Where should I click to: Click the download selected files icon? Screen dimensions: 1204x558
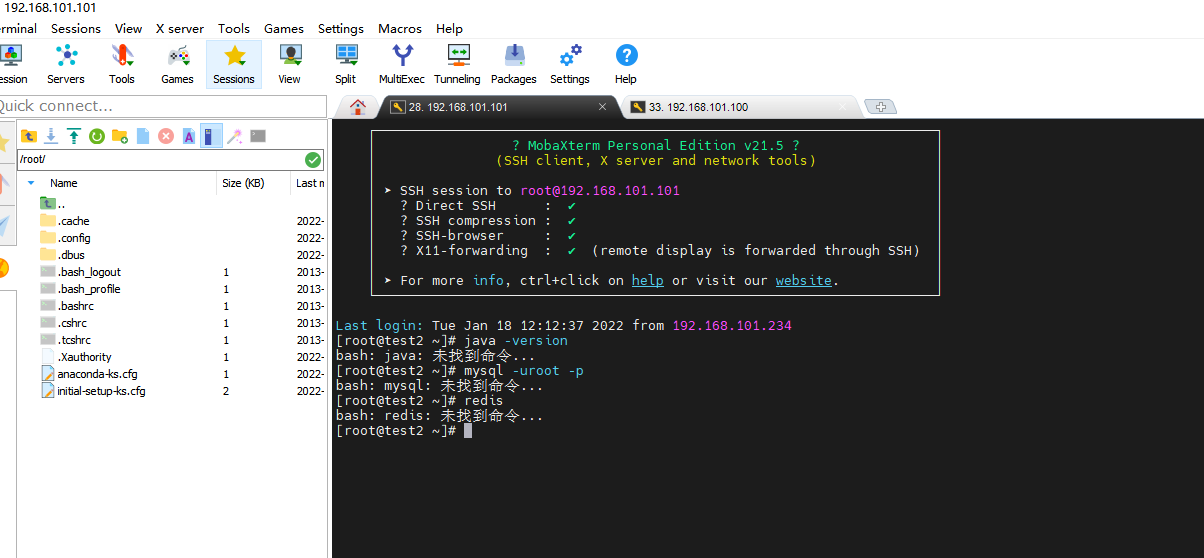click(x=51, y=136)
